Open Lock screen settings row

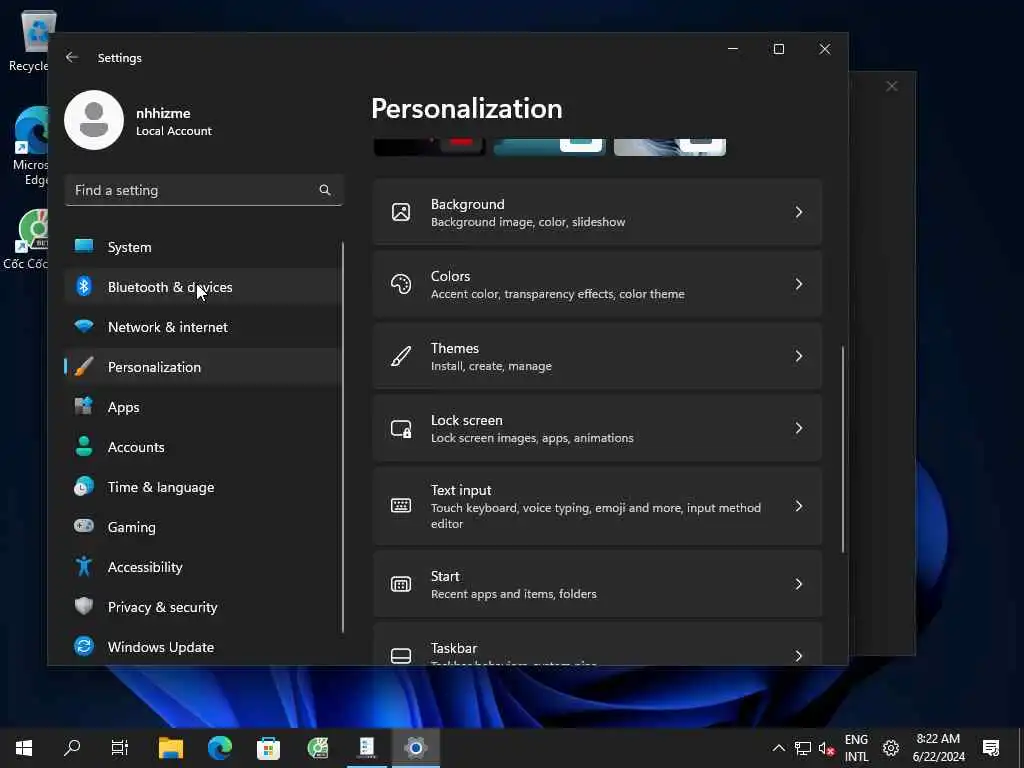pos(598,428)
